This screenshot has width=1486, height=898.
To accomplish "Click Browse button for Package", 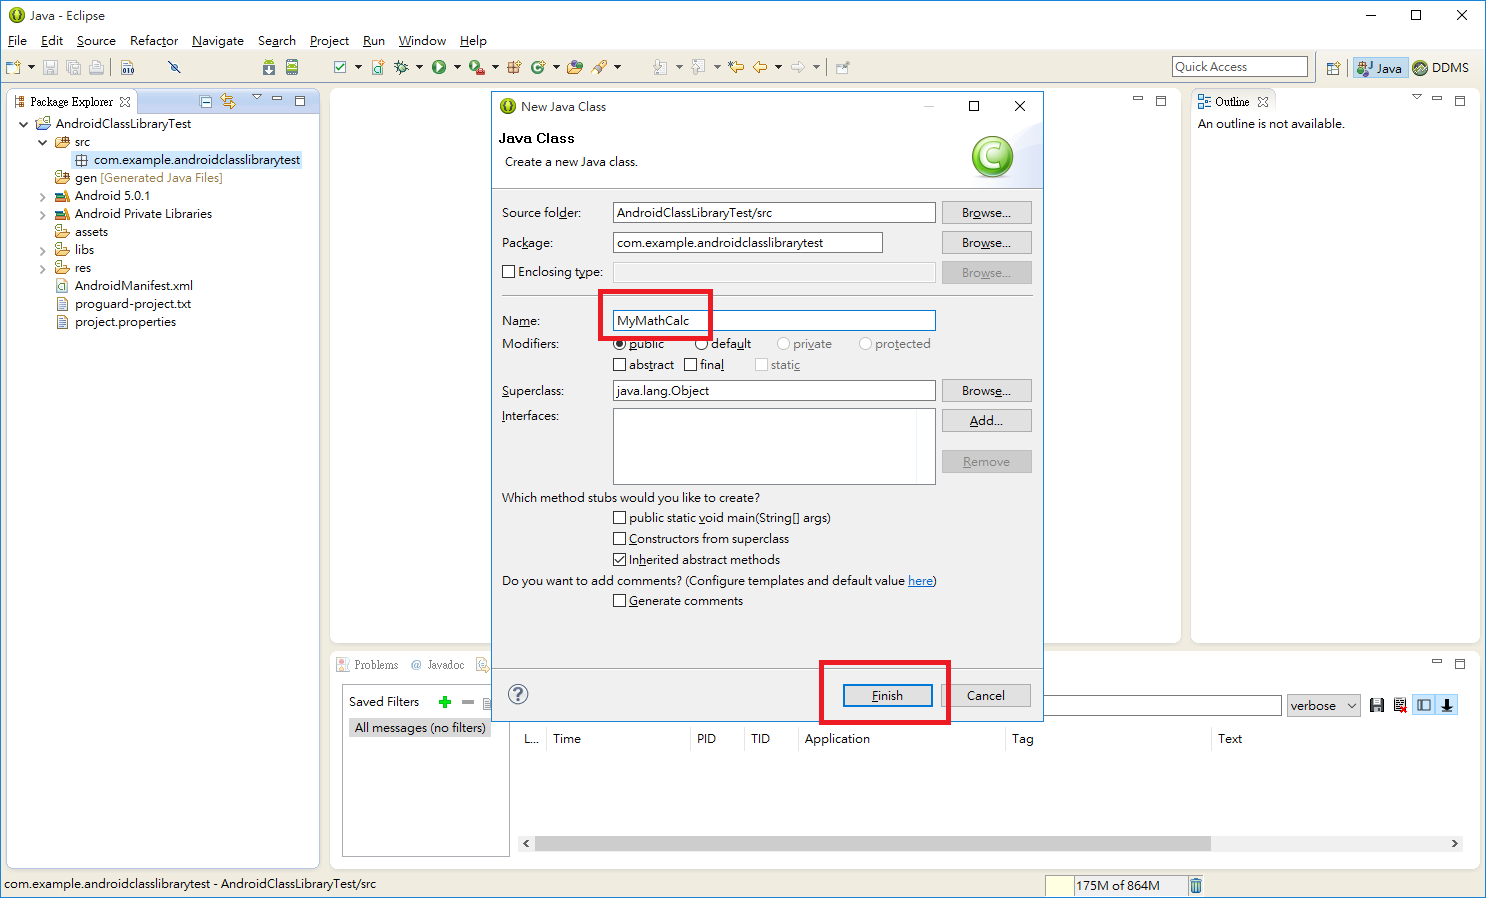I will coord(986,243).
